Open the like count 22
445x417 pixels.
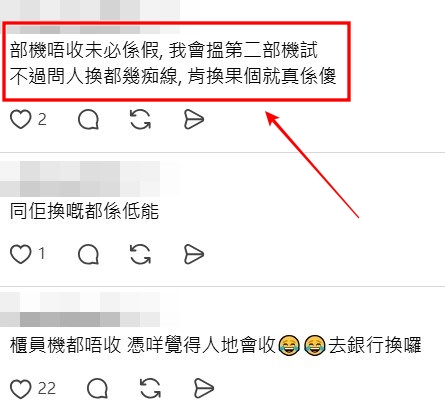47,389
